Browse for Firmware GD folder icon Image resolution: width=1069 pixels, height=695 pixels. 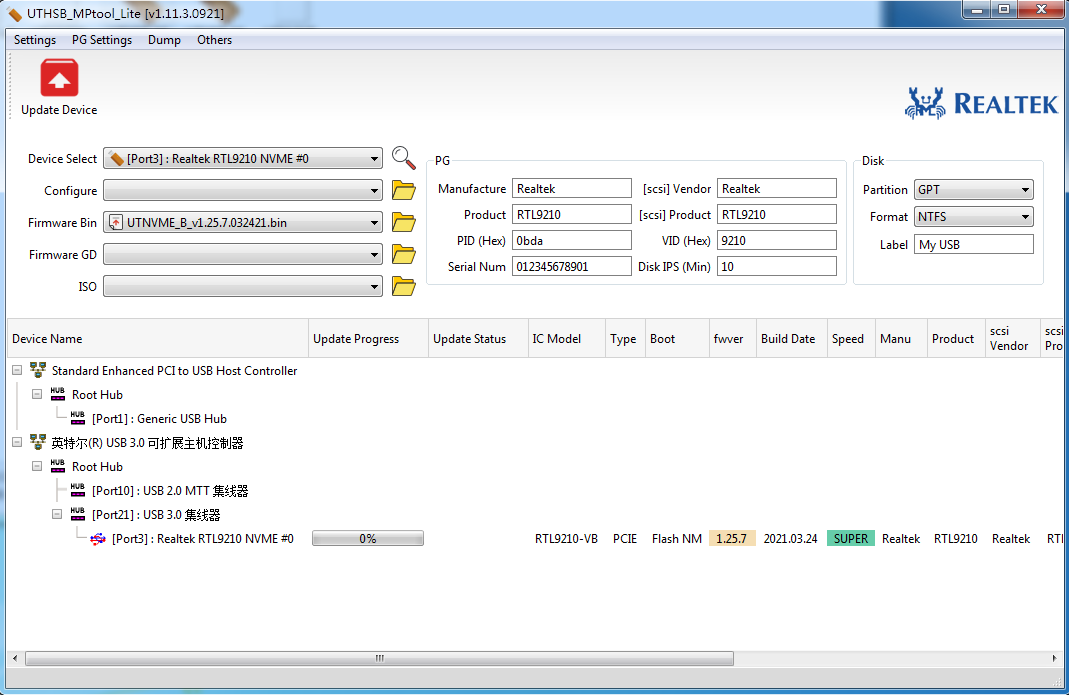click(404, 254)
